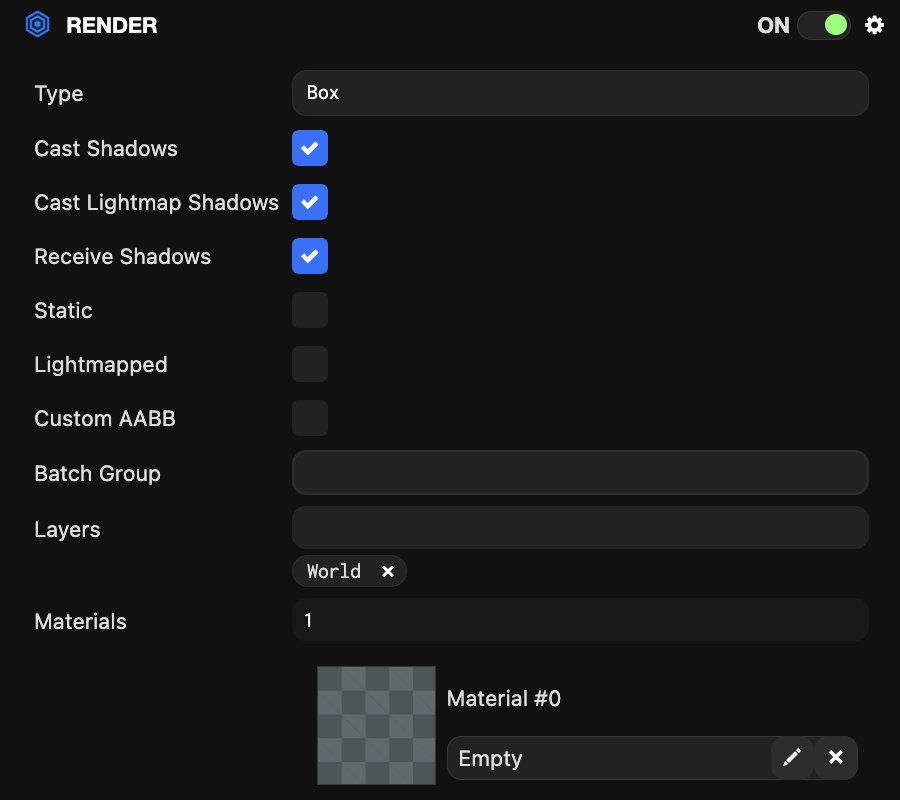The height and width of the screenshot is (800, 900).
Task: Click the Layers label
Action: 67,530
